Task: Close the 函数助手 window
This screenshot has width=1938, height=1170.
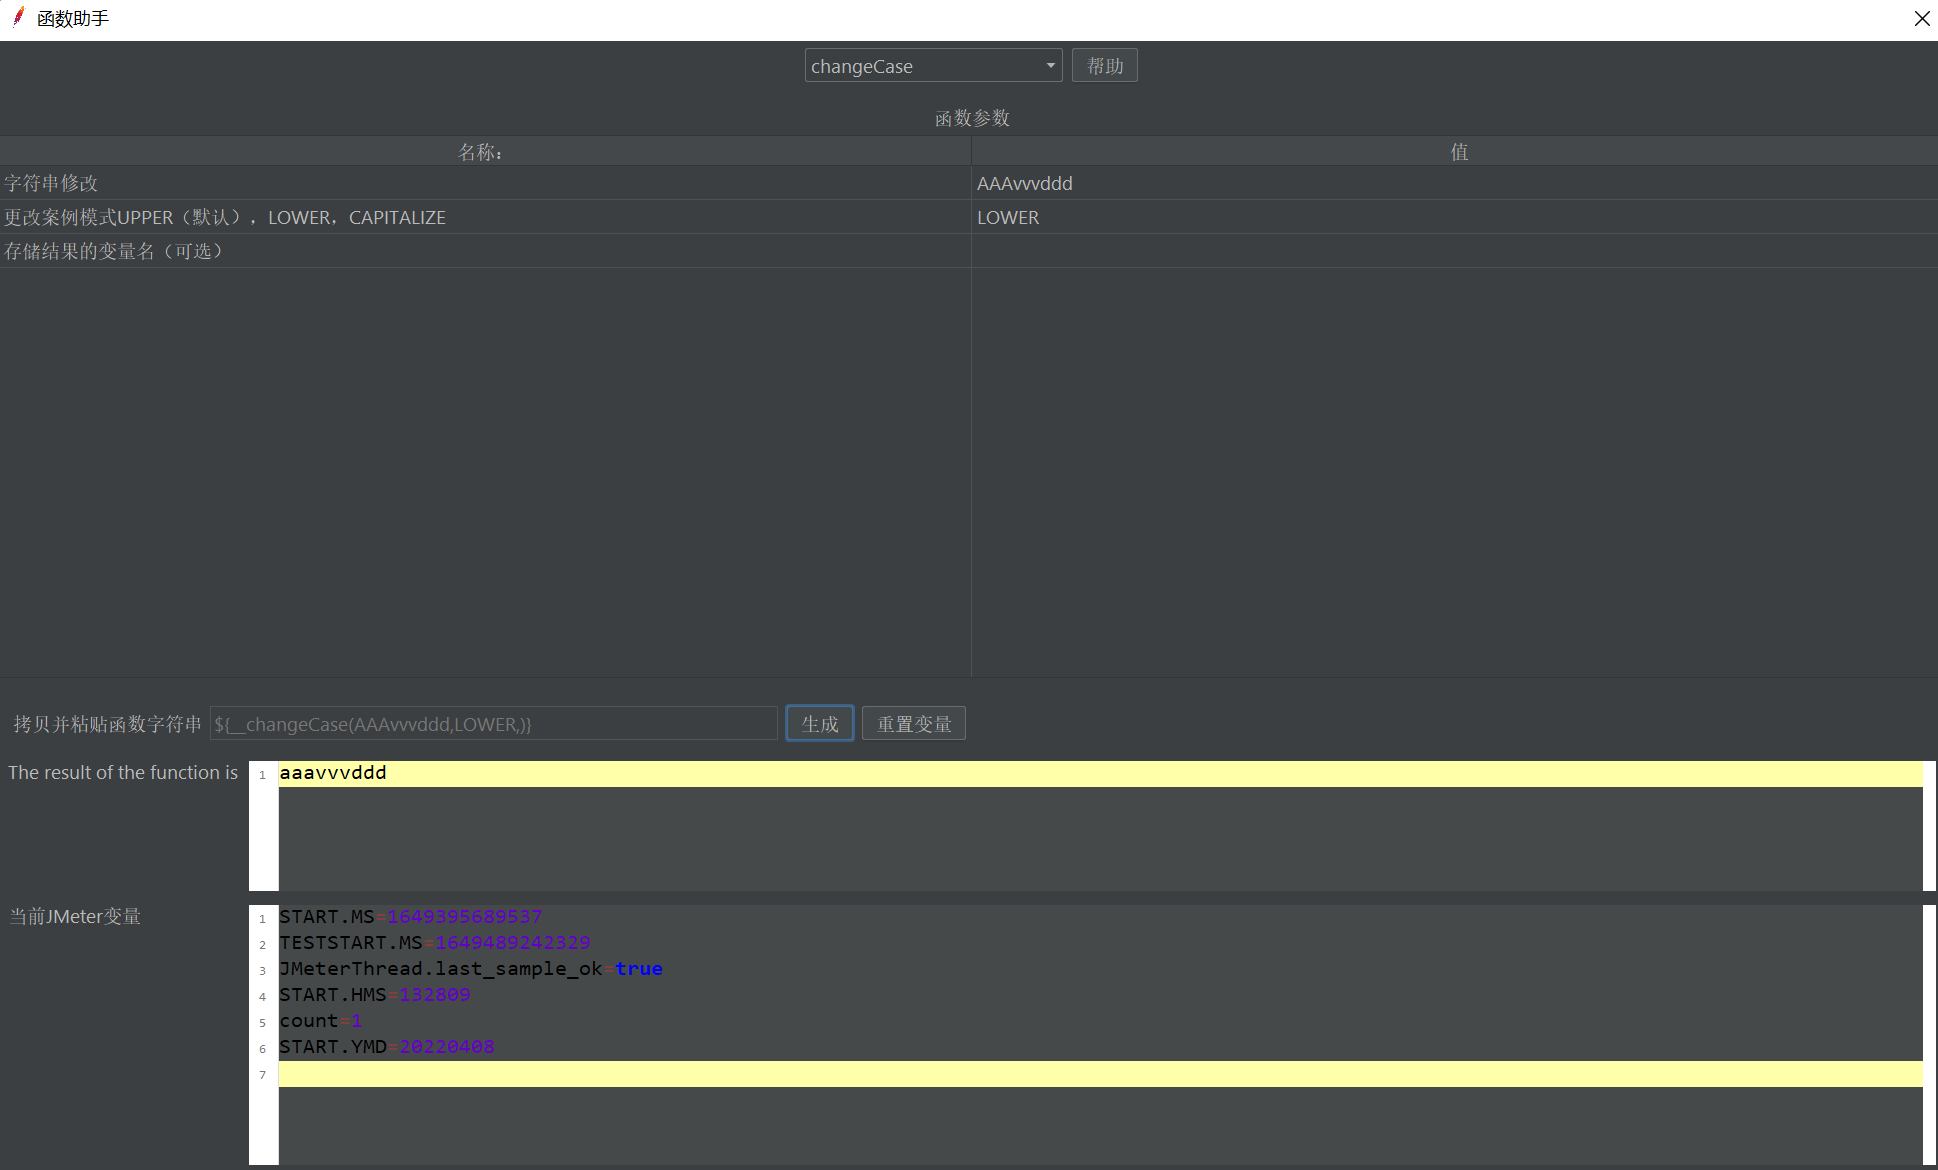Action: tap(1921, 19)
